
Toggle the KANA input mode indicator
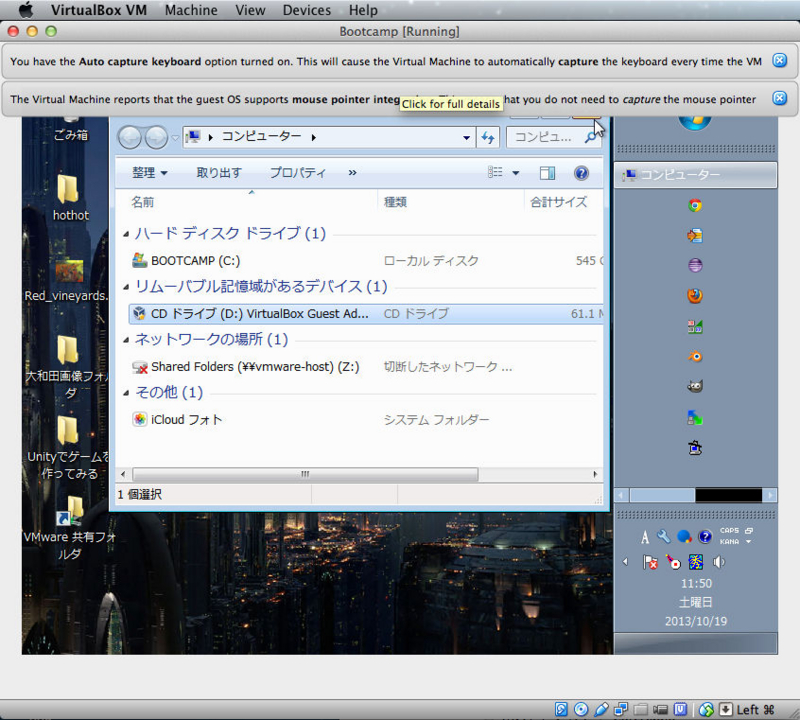(x=729, y=540)
